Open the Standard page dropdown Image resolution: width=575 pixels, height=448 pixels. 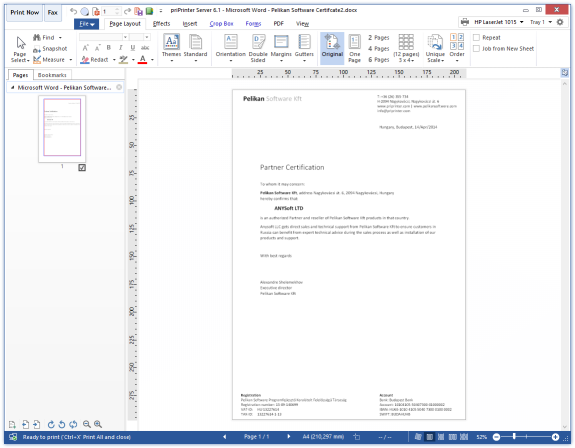(x=195, y=48)
